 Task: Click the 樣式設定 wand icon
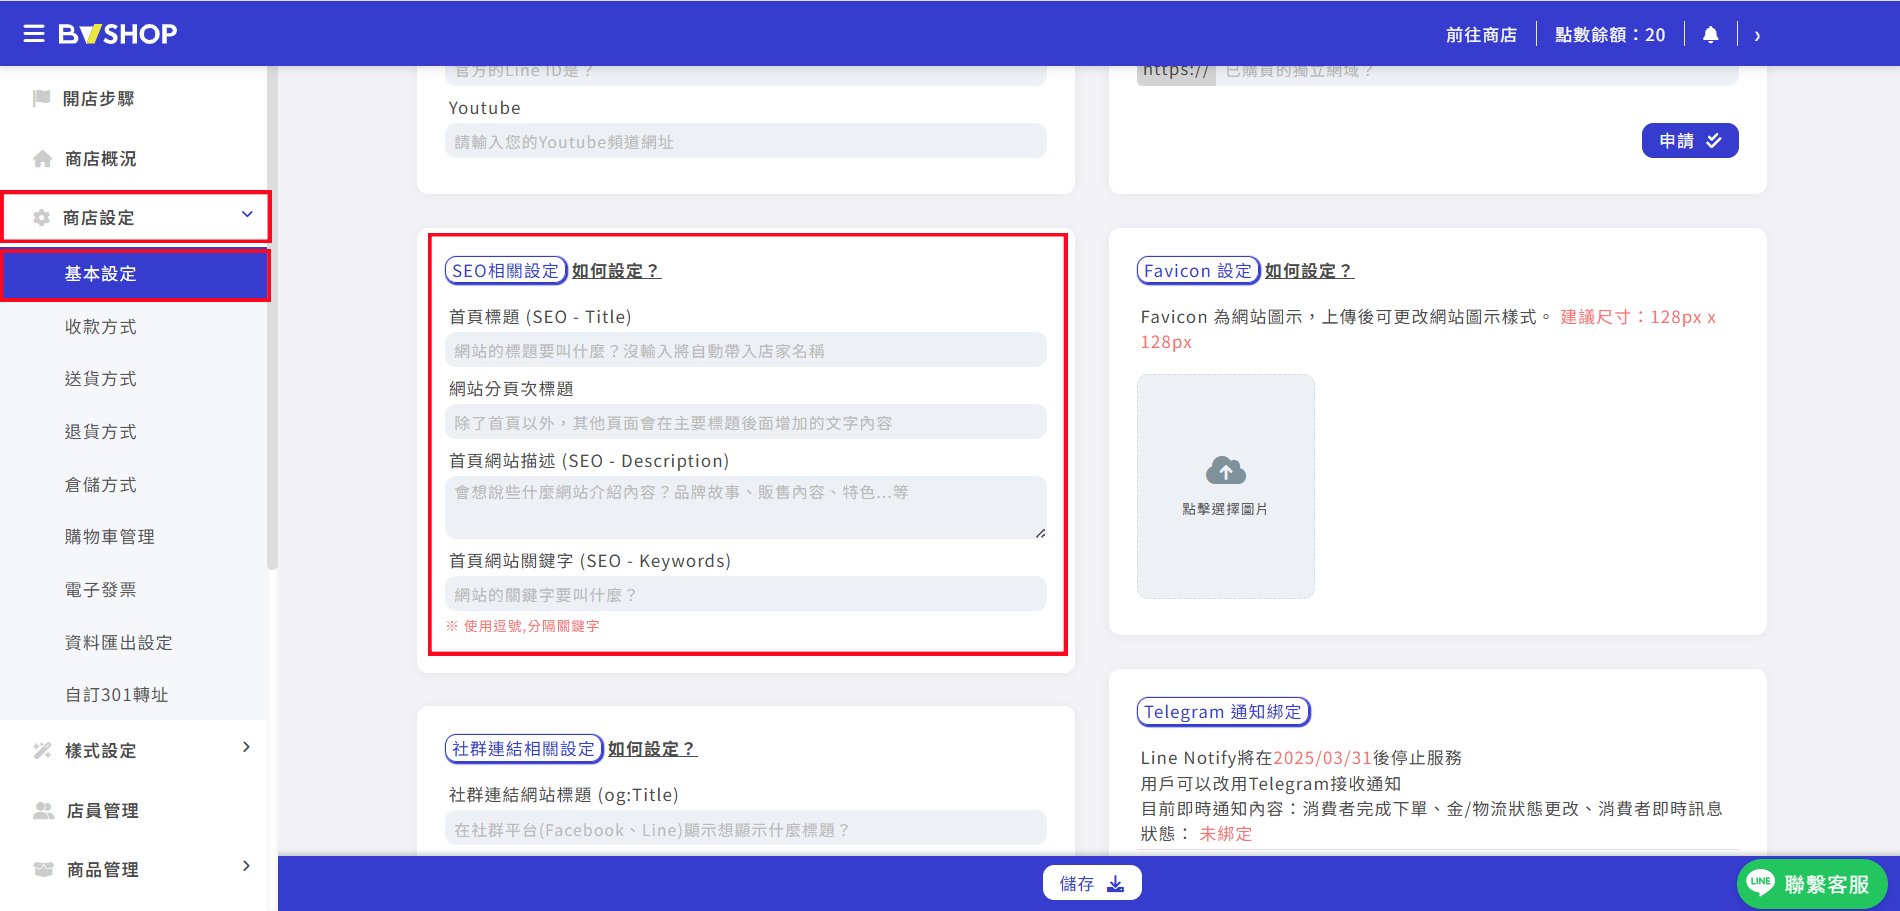(x=42, y=750)
